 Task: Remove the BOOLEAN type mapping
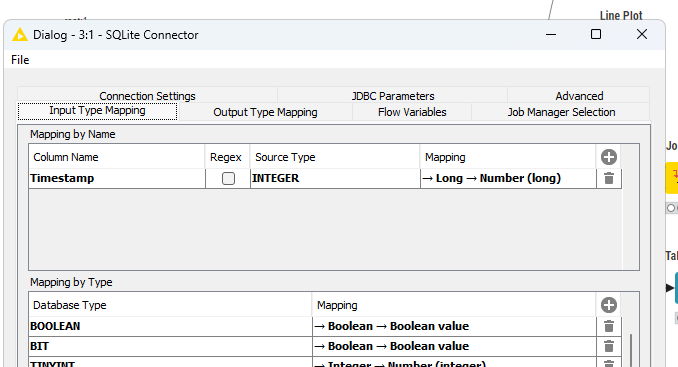[x=609, y=326]
